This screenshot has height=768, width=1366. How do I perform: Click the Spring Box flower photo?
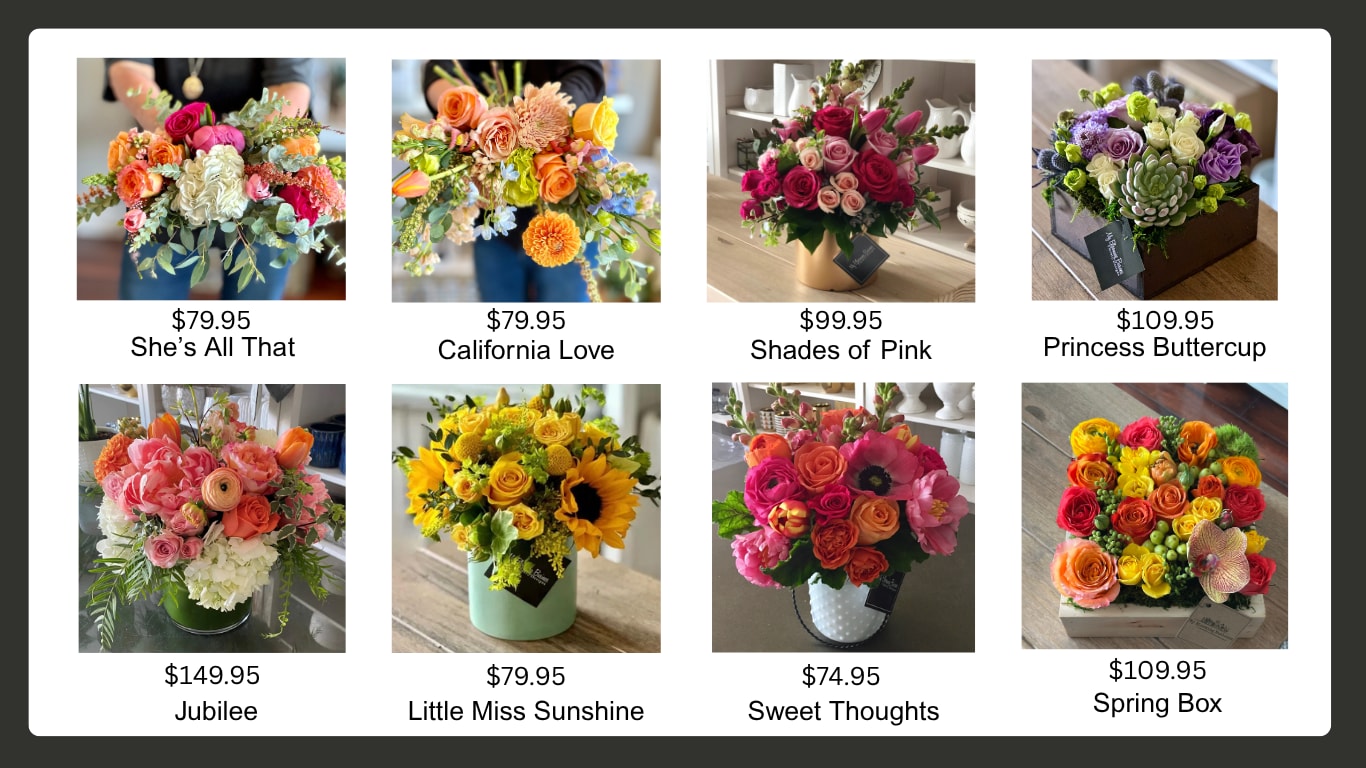1154,516
